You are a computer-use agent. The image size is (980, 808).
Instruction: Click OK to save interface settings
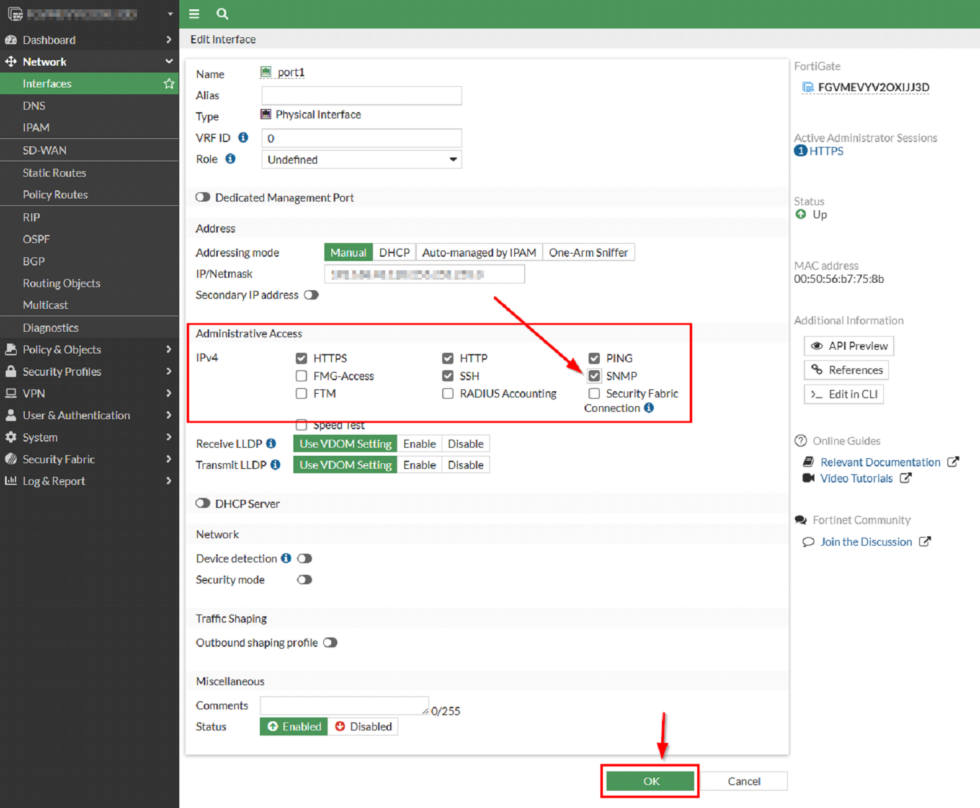[650, 781]
